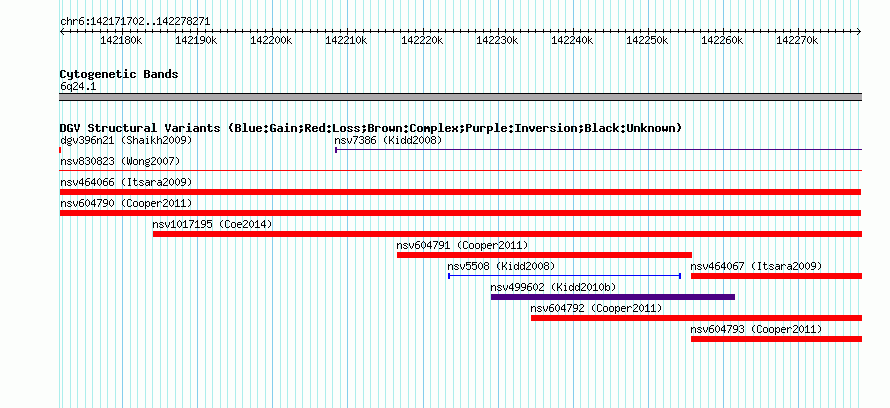The width and height of the screenshot is (890, 408).
Task: Click the thin purple line of nsv7386
Action: 599,150
